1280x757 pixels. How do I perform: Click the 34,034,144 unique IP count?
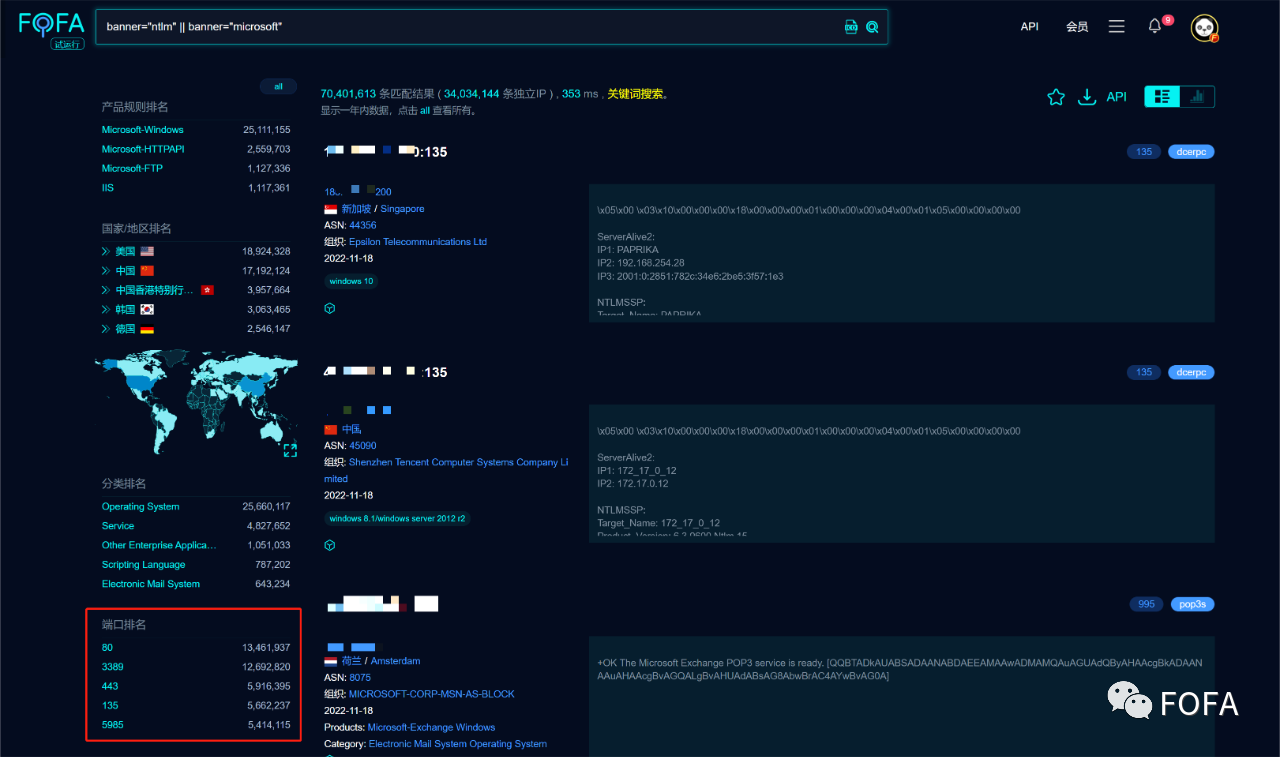pos(471,93)
